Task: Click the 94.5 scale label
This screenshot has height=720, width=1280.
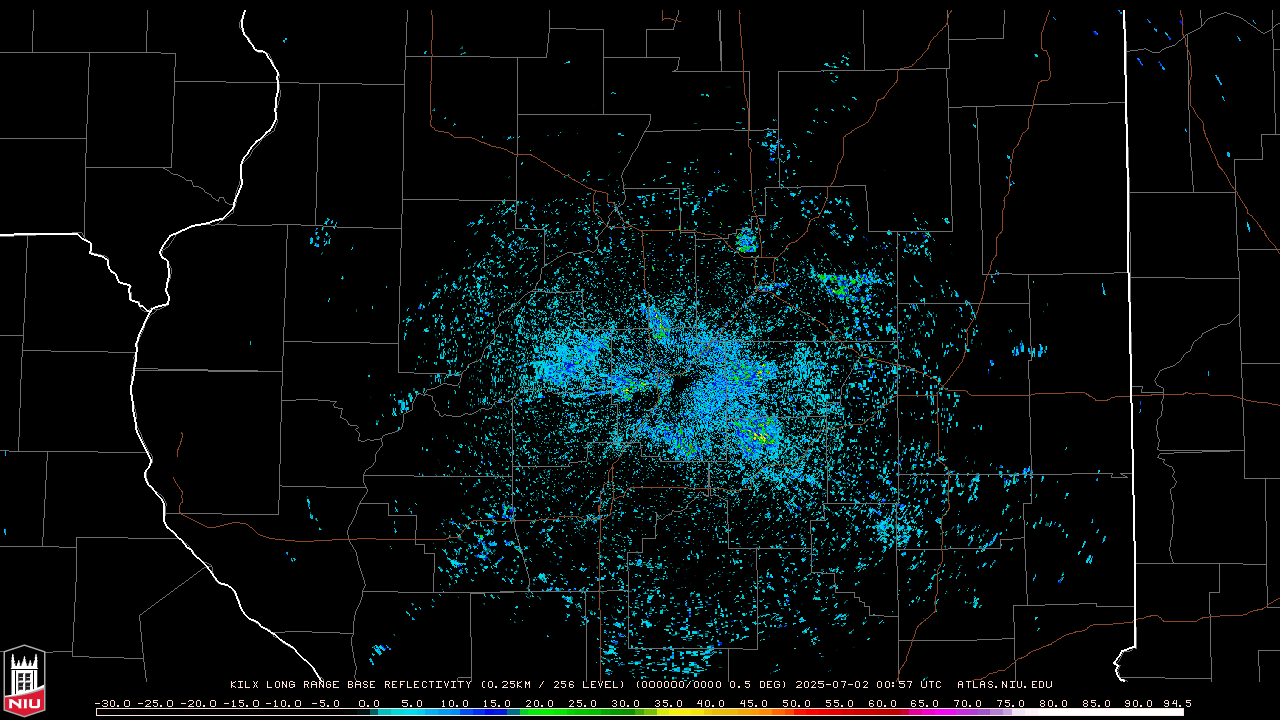Action: pyautogui.click(x=1176, y=704)
